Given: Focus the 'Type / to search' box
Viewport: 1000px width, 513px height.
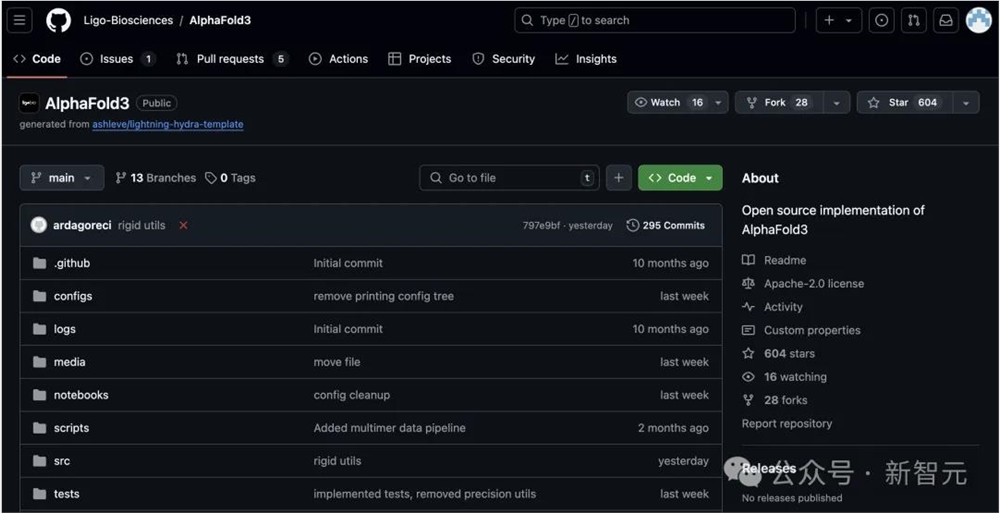Looking at the screenshot, I should (x=655, y=20).
